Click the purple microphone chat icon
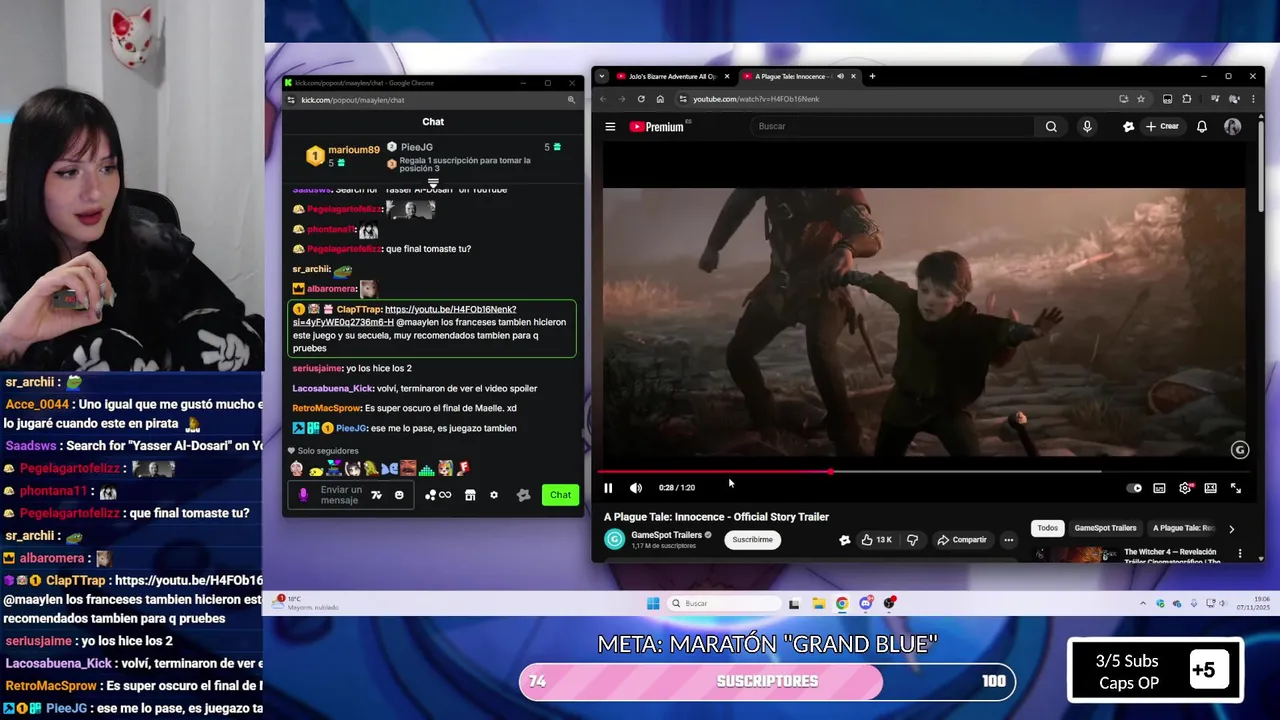 (x=304, y=495)
